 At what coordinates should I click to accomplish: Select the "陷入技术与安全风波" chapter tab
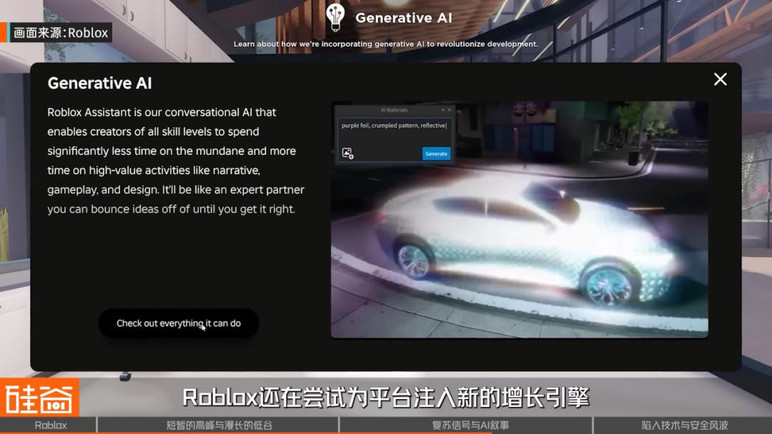coord(683,425)
